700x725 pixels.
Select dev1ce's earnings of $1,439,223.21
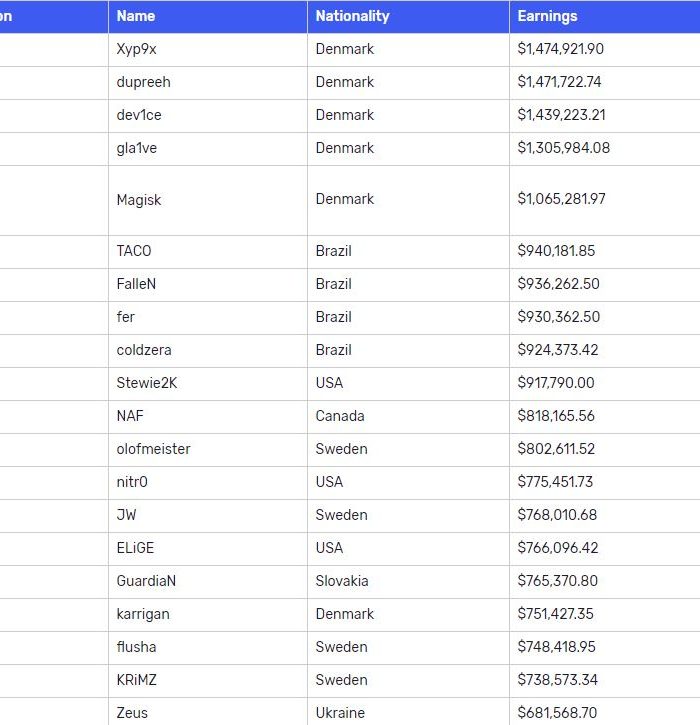coord(561,115)
